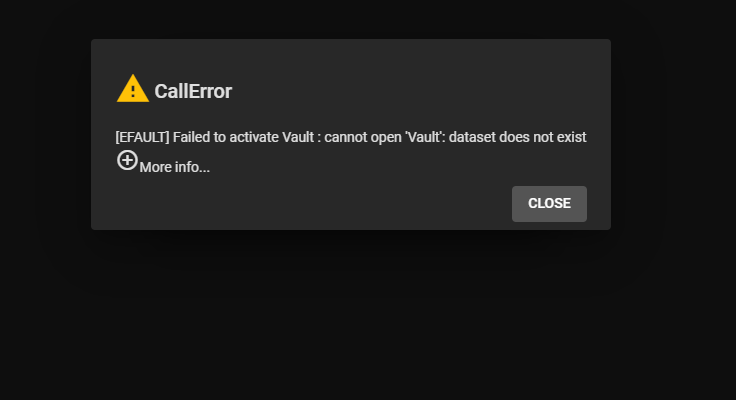Click the 'dataset does not exist' message
Viewport: 736px width, 400px height.
517,137
